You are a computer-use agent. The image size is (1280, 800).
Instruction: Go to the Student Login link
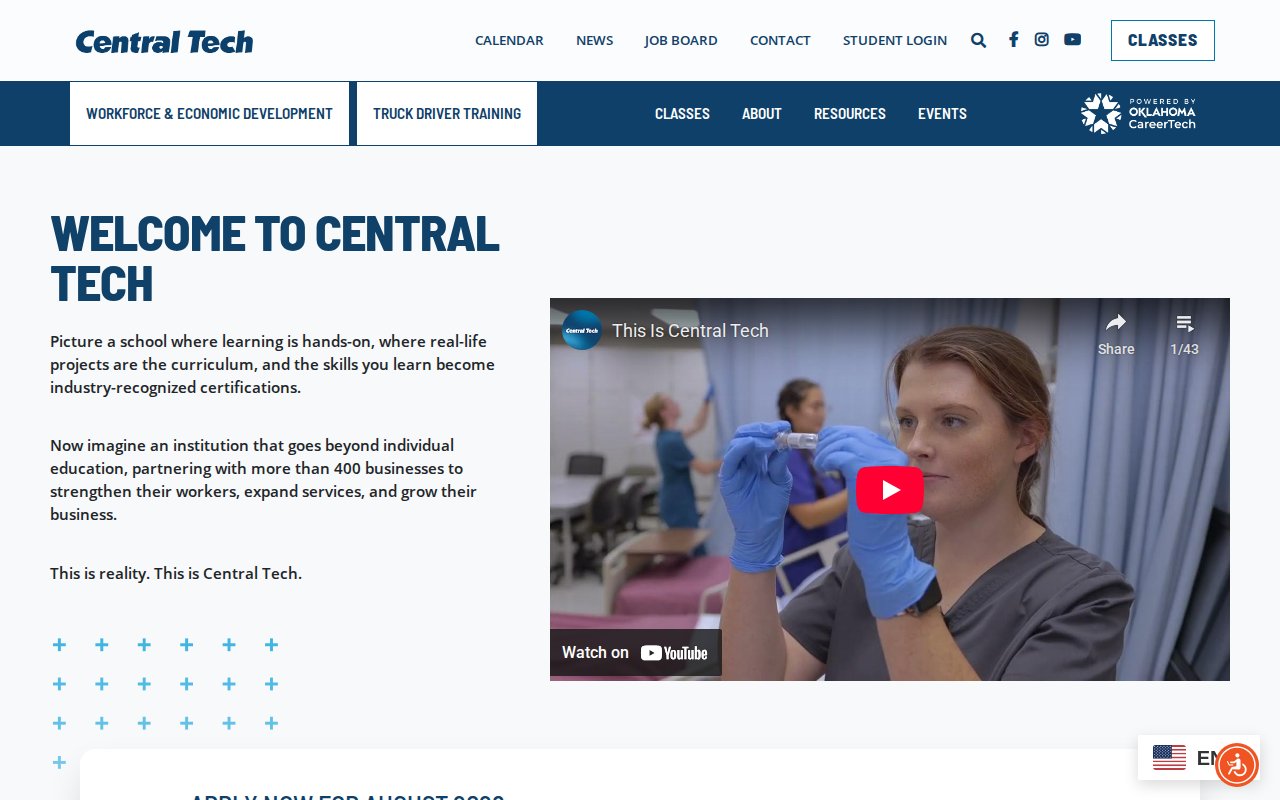pyautogui.click(x=894, y=40)
